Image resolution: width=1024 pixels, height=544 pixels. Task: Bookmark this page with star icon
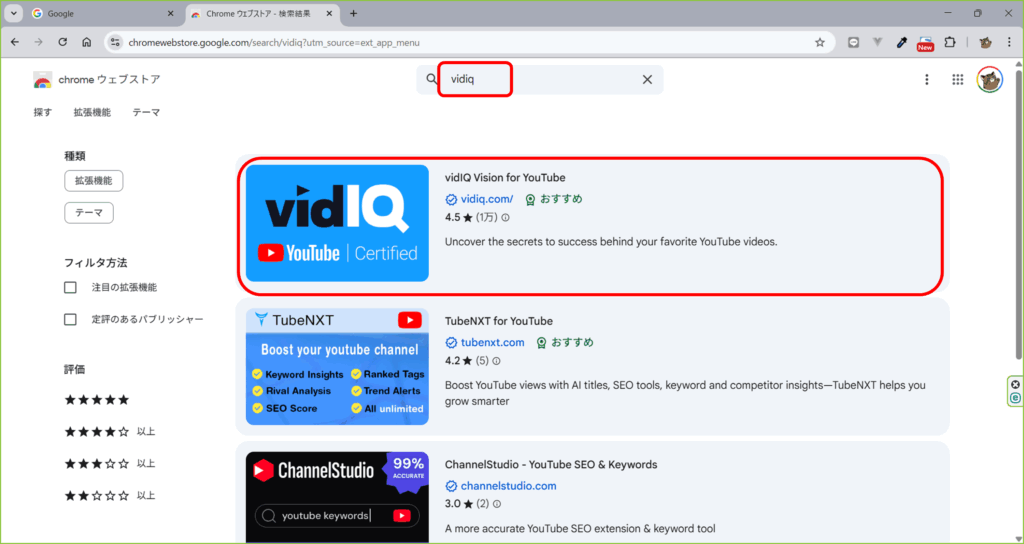(x=820, y=42)
